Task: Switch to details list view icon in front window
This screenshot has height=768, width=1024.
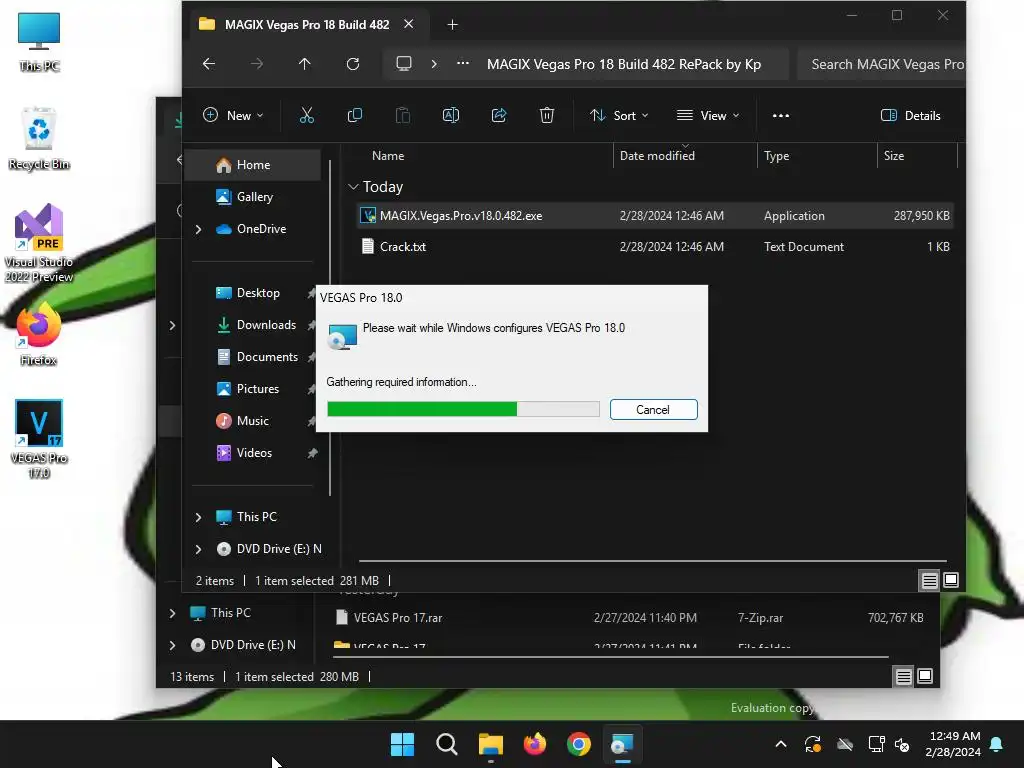Action: pos(929,580)
